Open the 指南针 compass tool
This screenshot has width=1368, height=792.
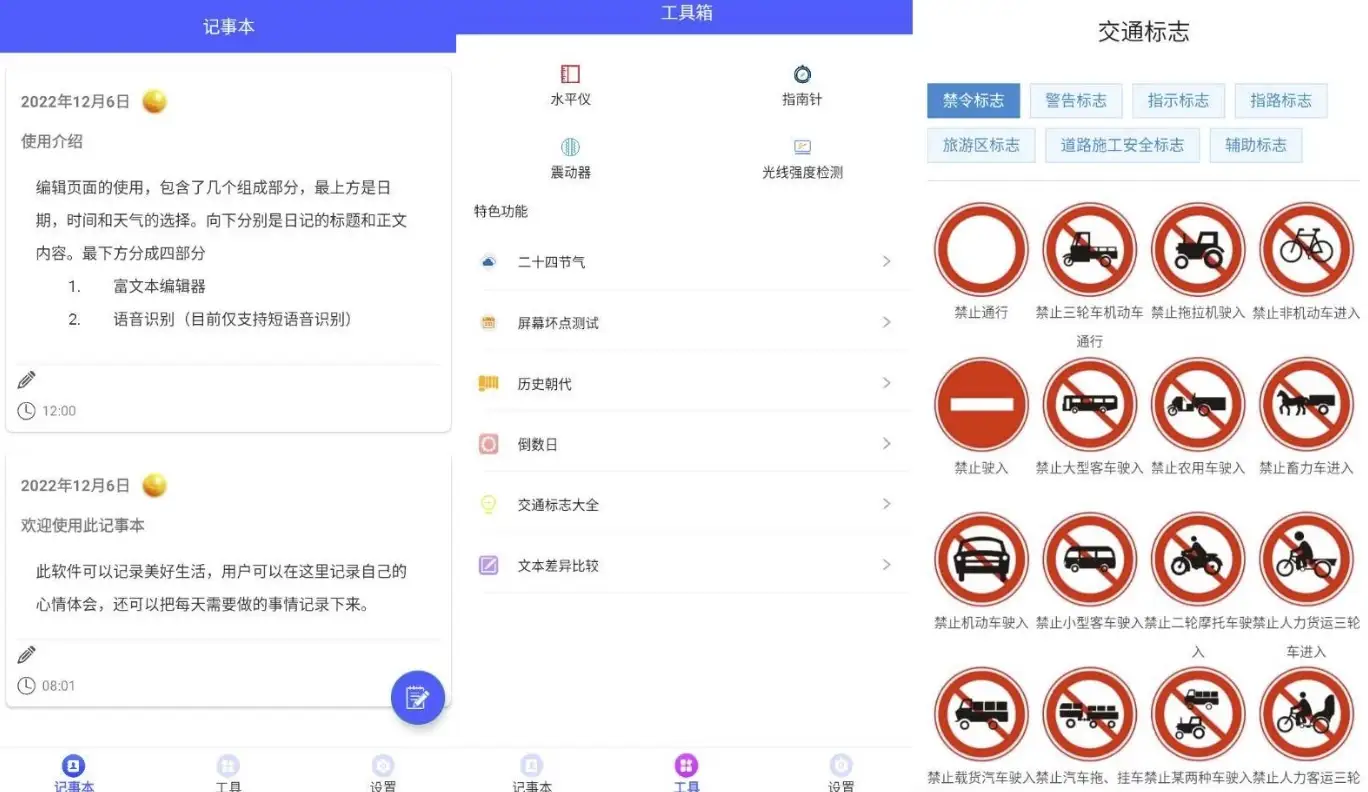[801, 82]
